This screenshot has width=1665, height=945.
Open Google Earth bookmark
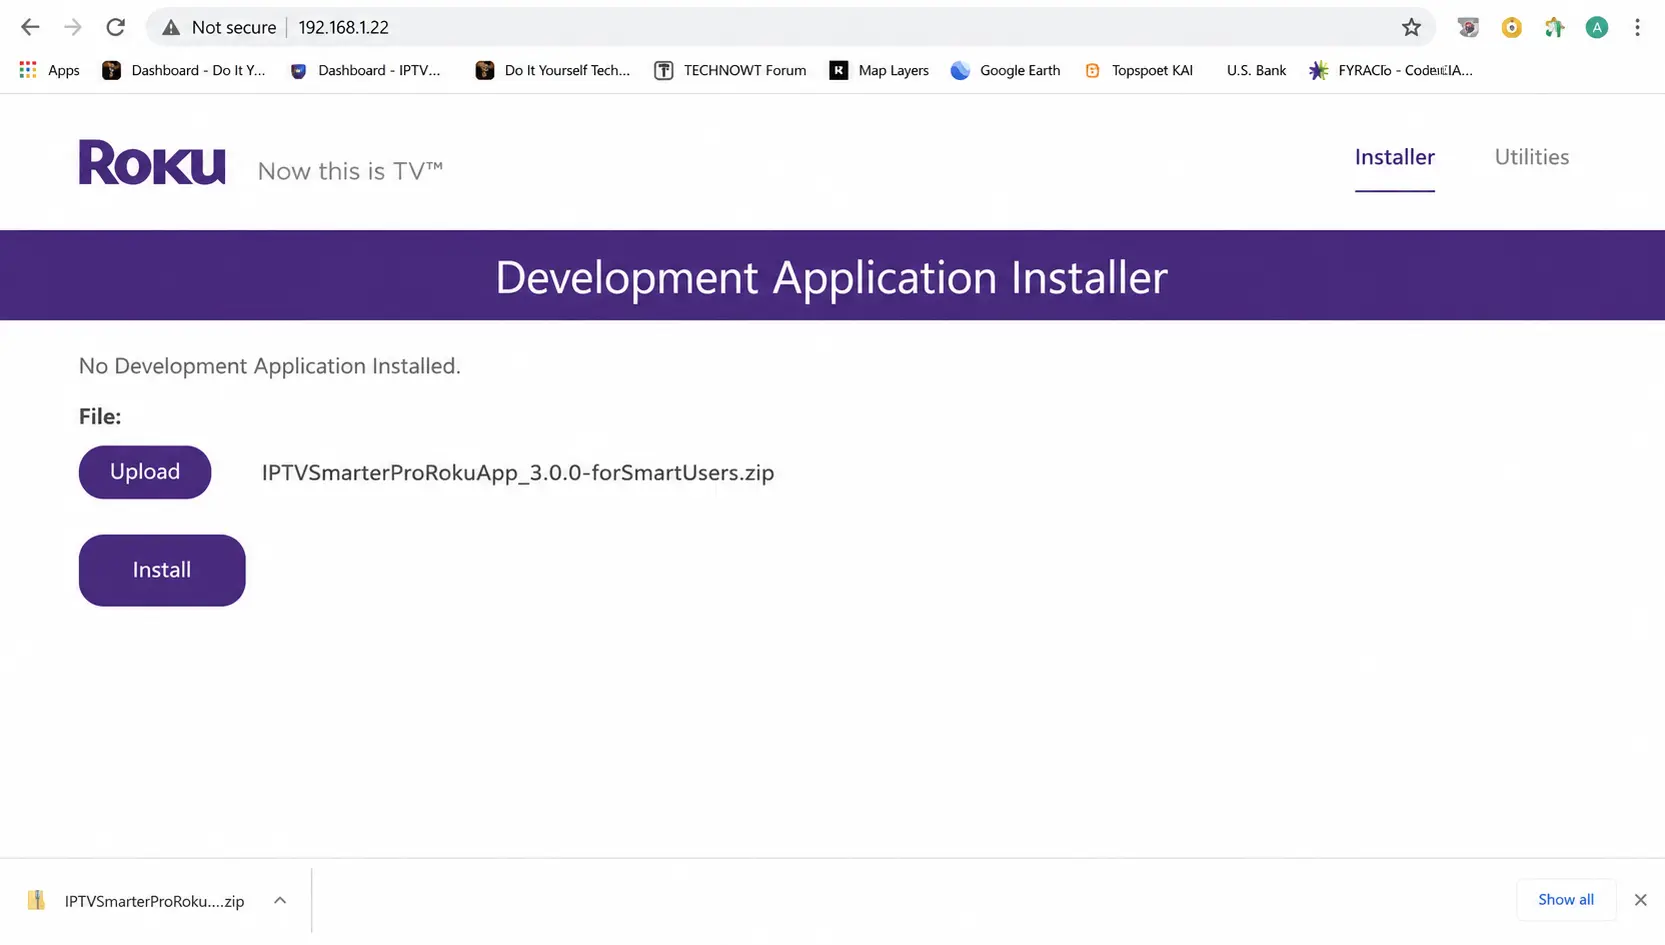pos(1005,70)
